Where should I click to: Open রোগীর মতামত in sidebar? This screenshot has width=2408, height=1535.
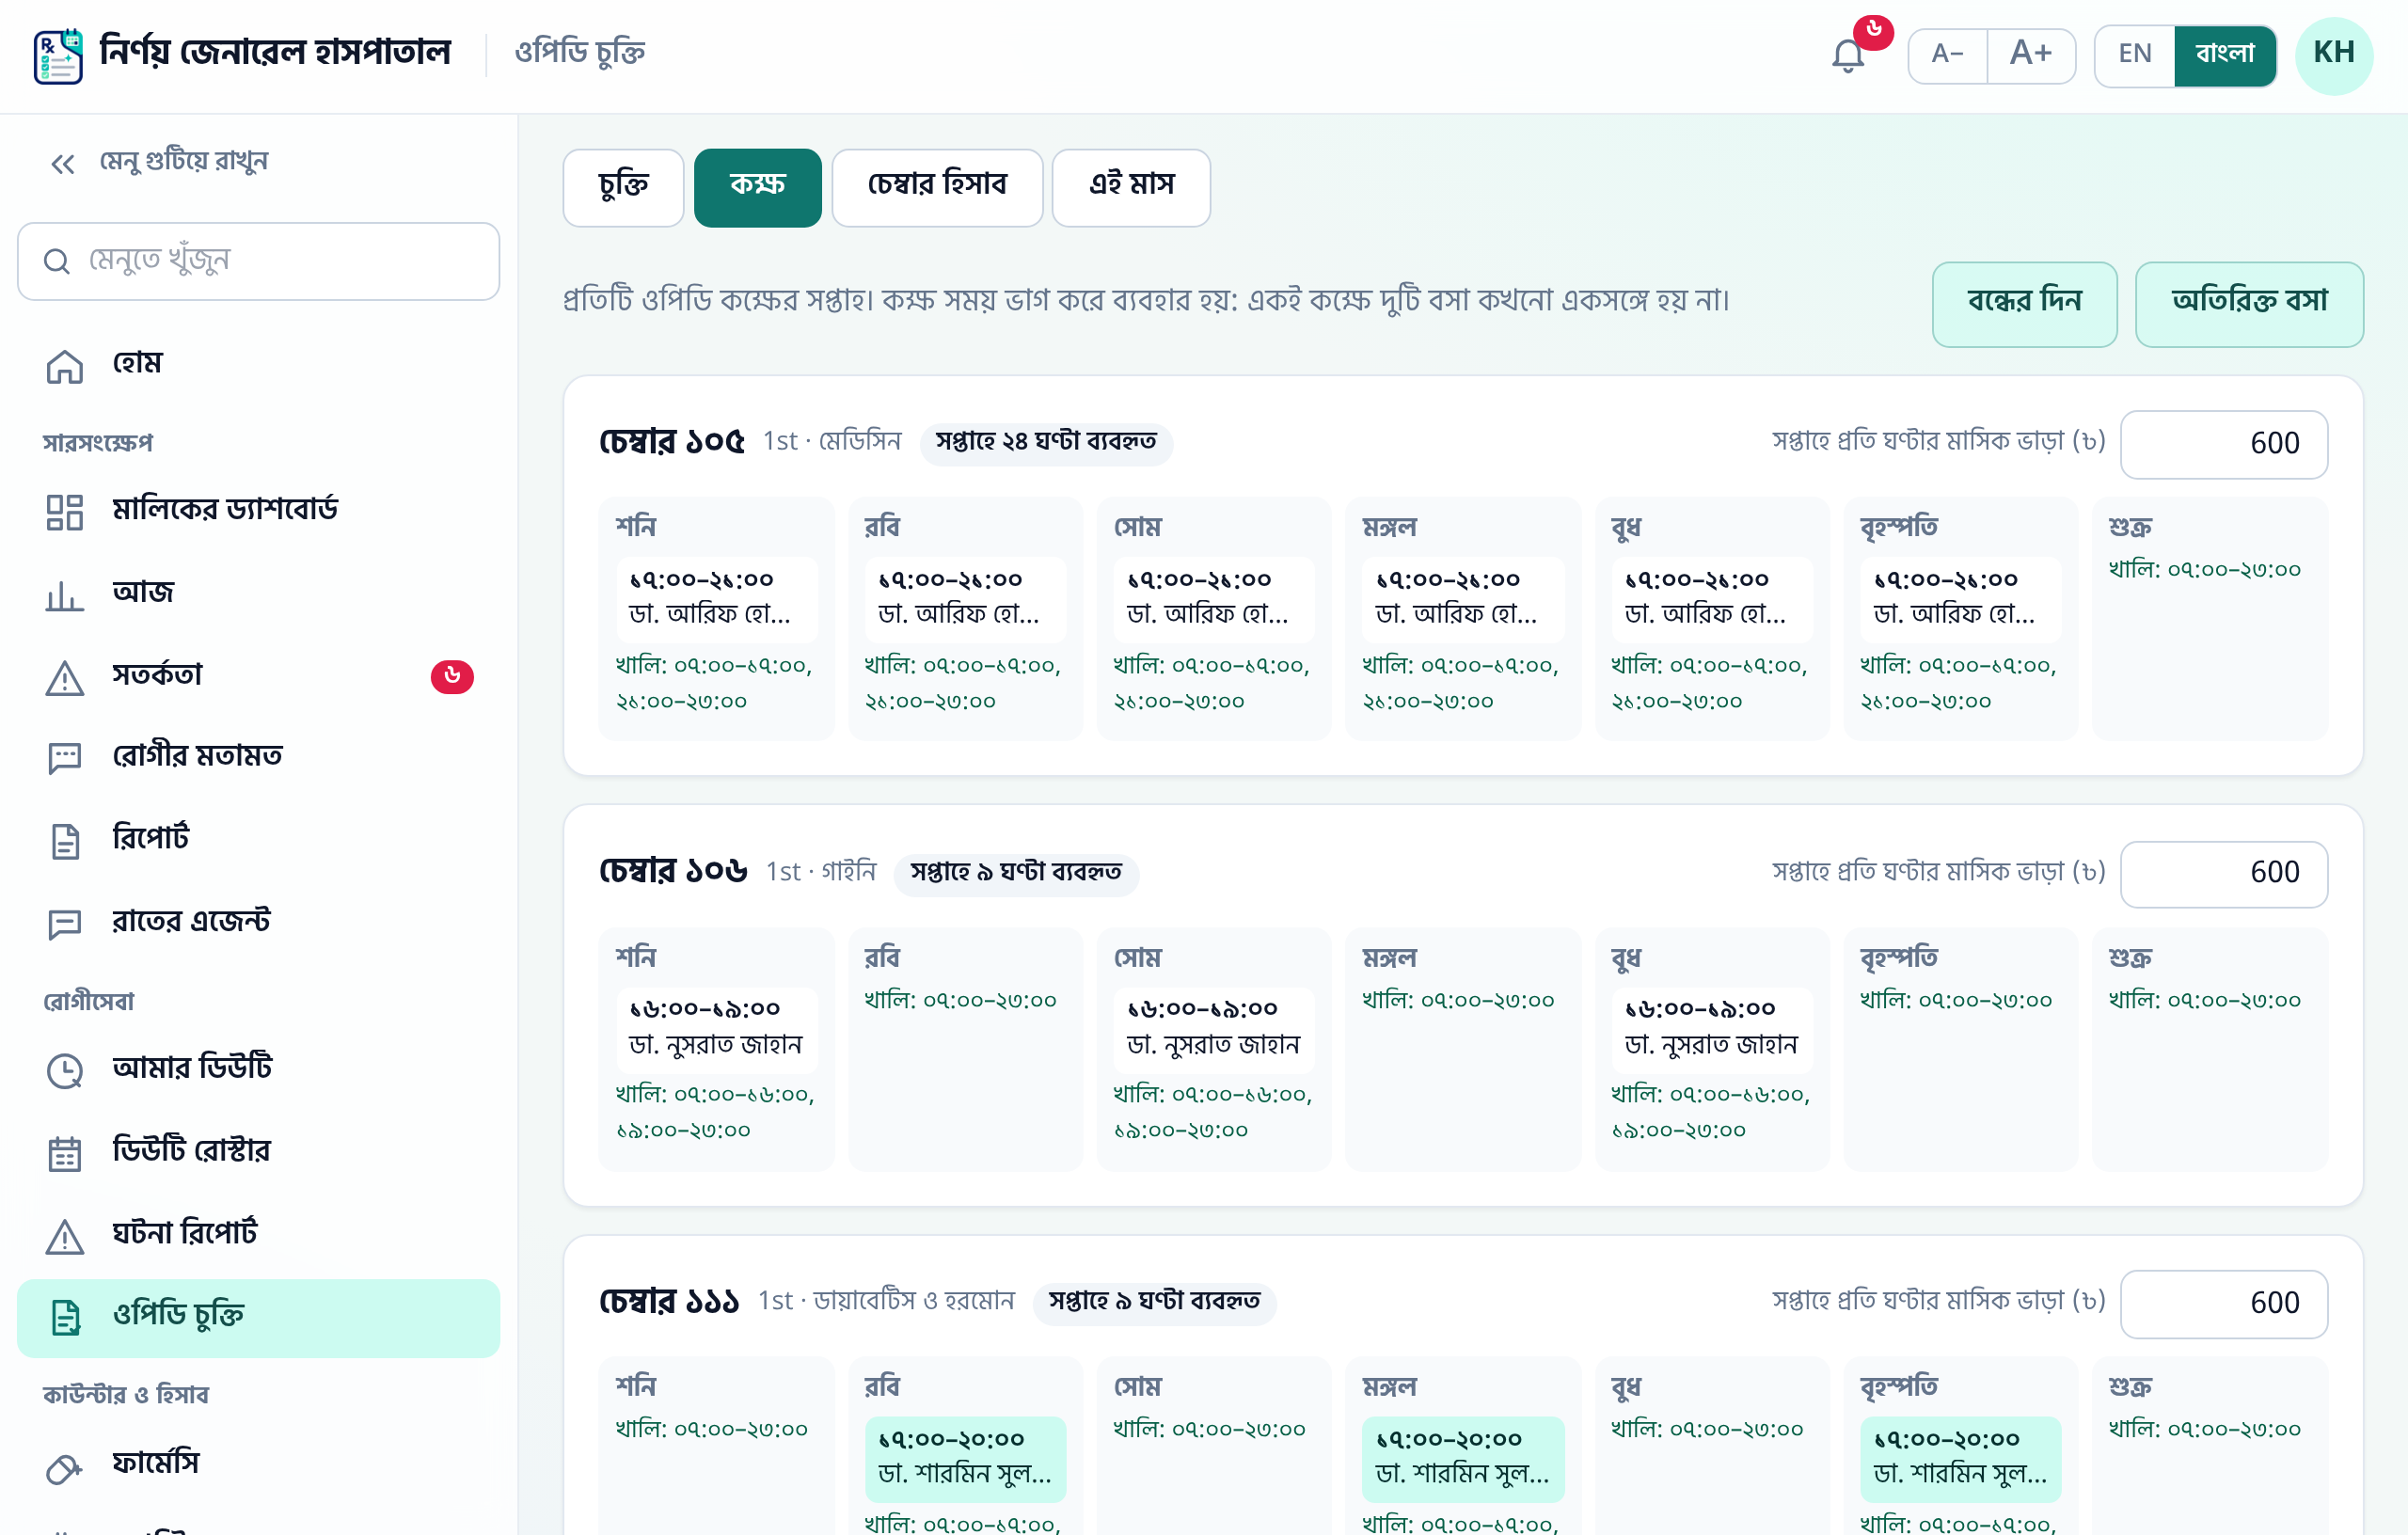(x=258, y=757)
